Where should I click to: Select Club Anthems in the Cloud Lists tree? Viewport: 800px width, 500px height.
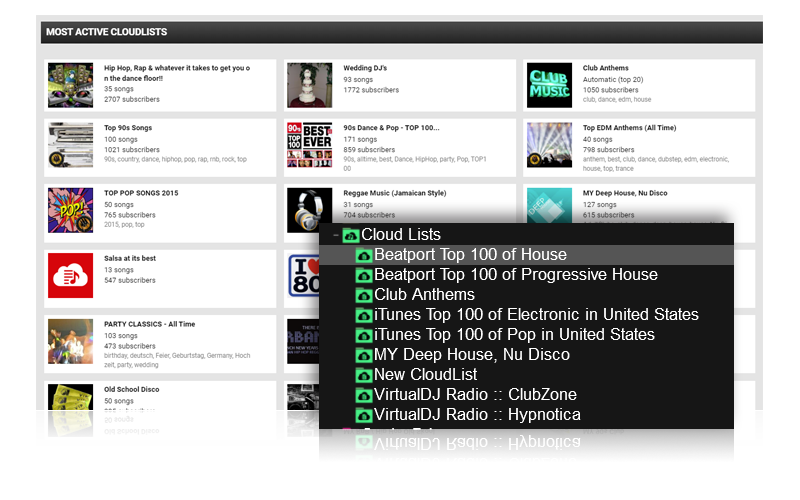(424, 294)
